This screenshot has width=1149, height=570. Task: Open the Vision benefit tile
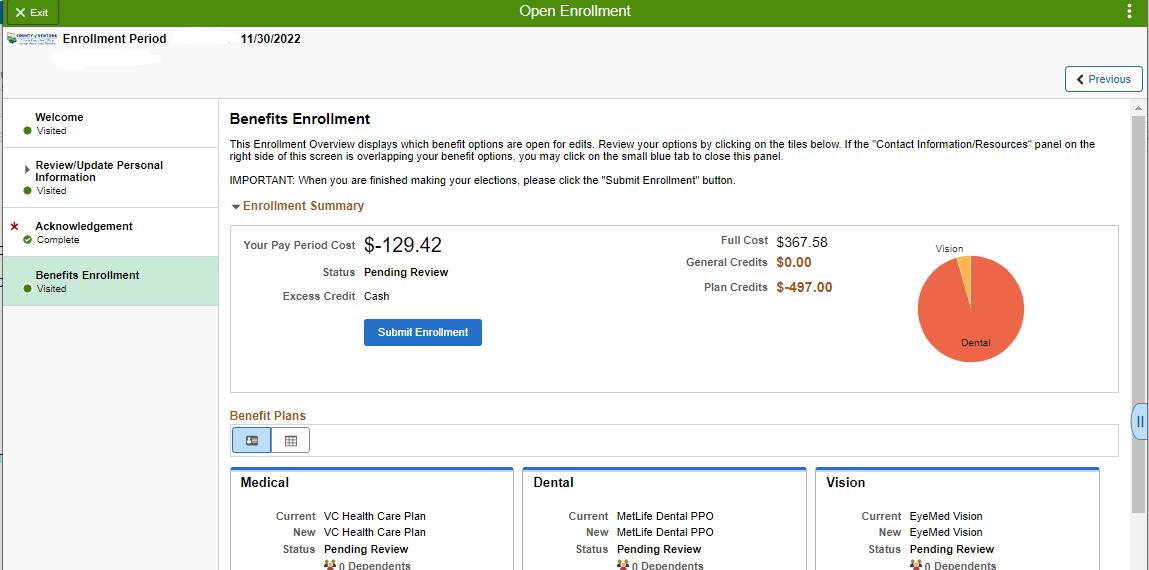click(x=957, y=519)
